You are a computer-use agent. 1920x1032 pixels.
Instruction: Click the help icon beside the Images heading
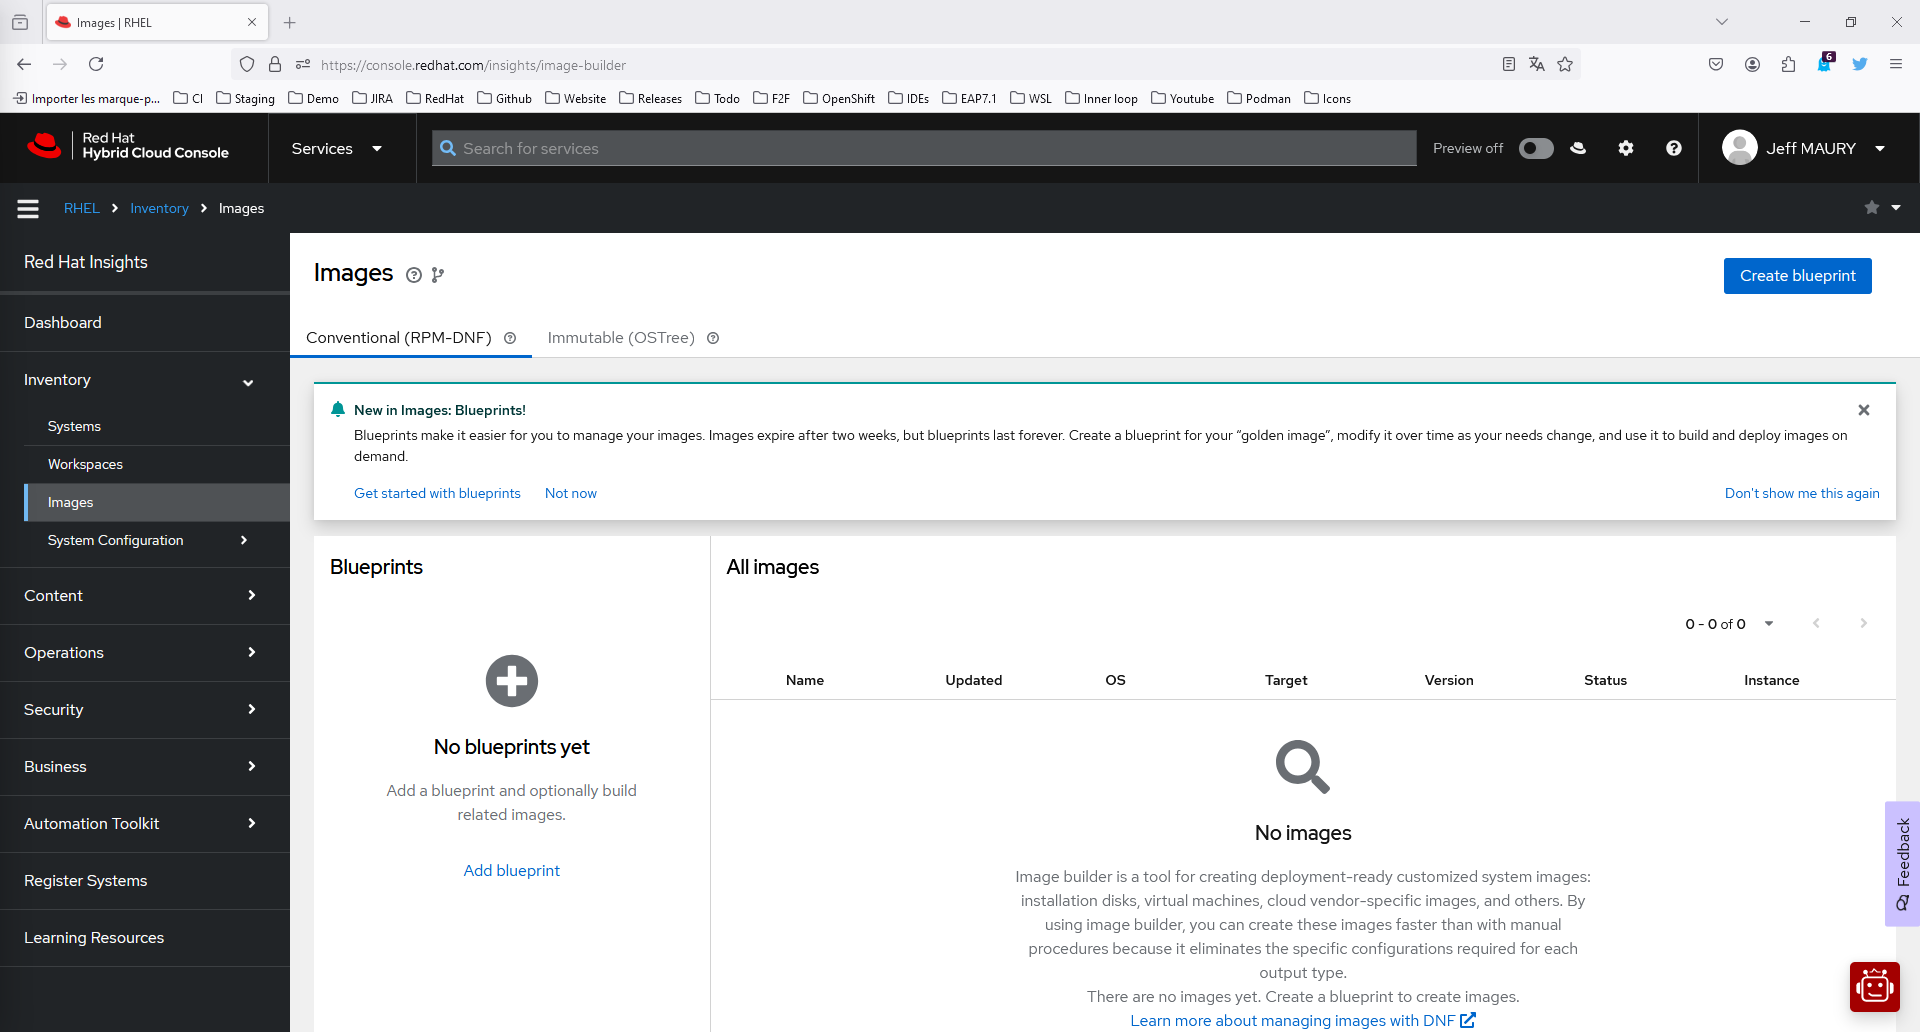pos(414,275)
